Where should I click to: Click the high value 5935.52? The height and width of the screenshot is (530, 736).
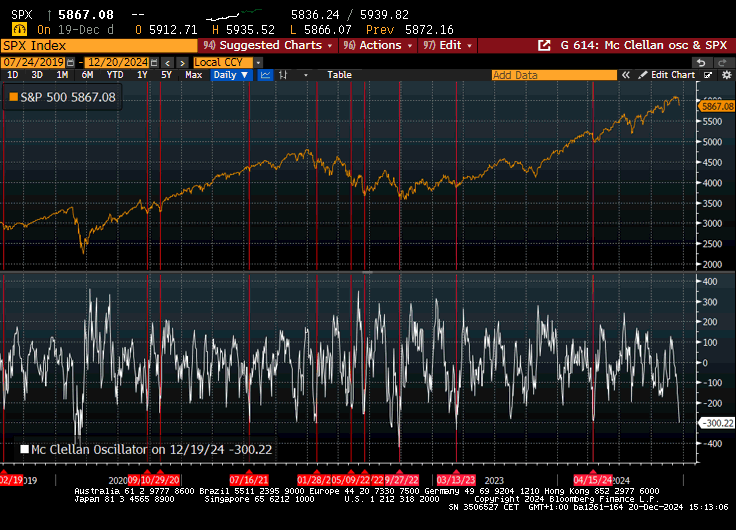click(x=250, y=30)
